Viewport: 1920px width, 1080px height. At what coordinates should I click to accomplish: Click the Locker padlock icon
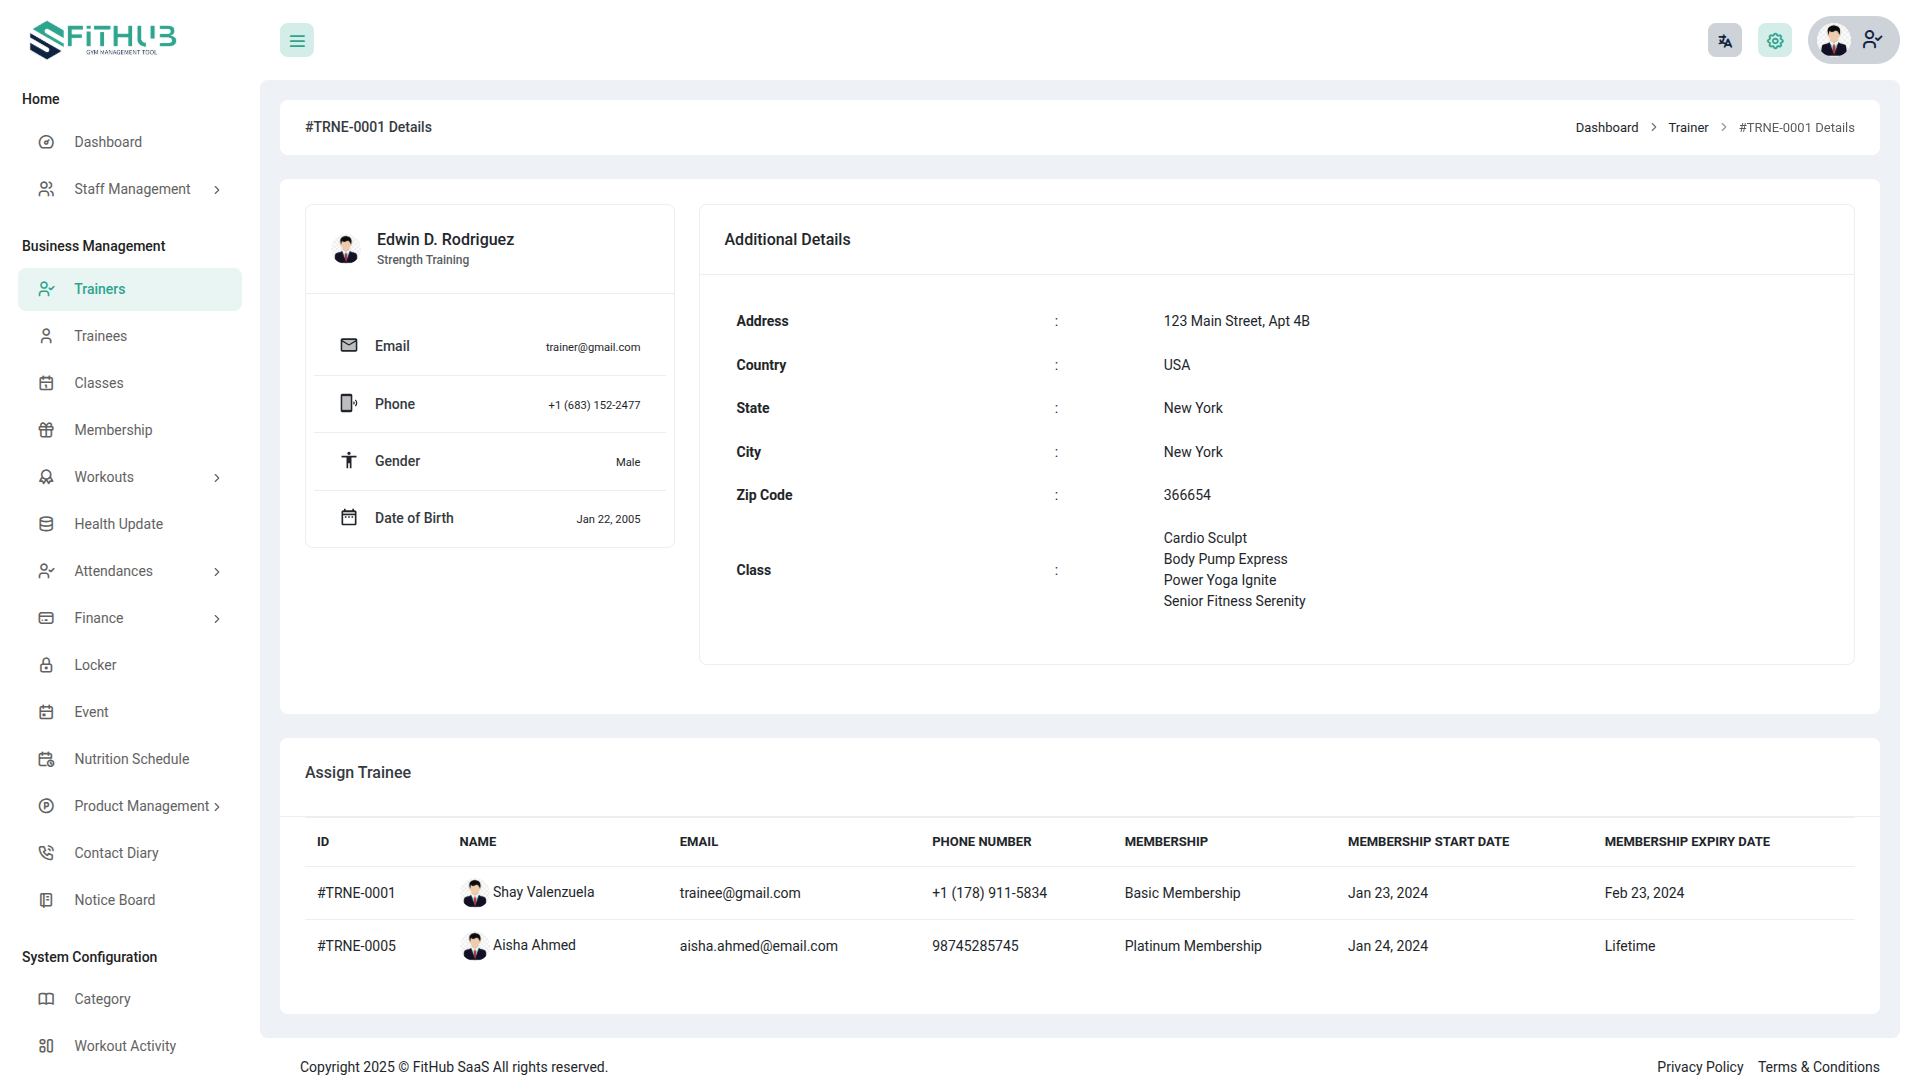point(46,665)
